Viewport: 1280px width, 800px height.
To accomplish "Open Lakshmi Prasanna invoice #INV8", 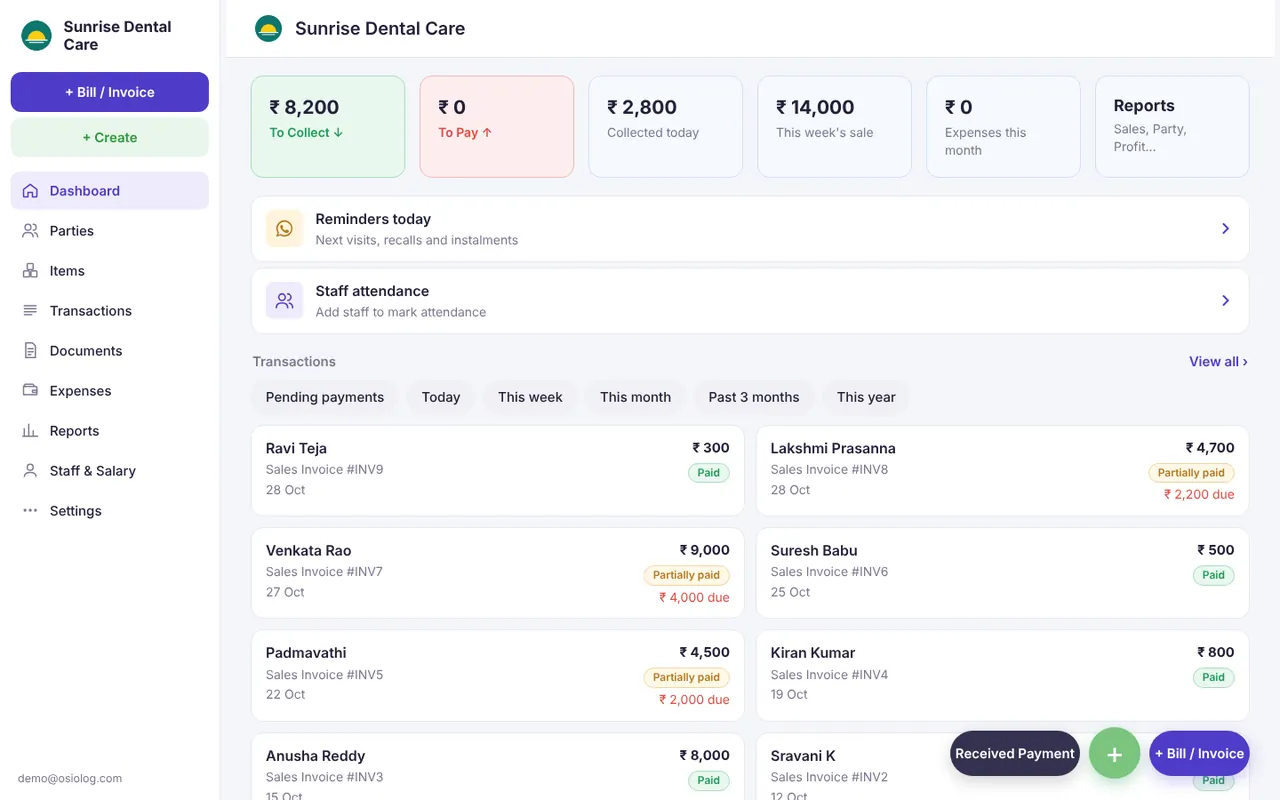I will tap(1003, 471).
